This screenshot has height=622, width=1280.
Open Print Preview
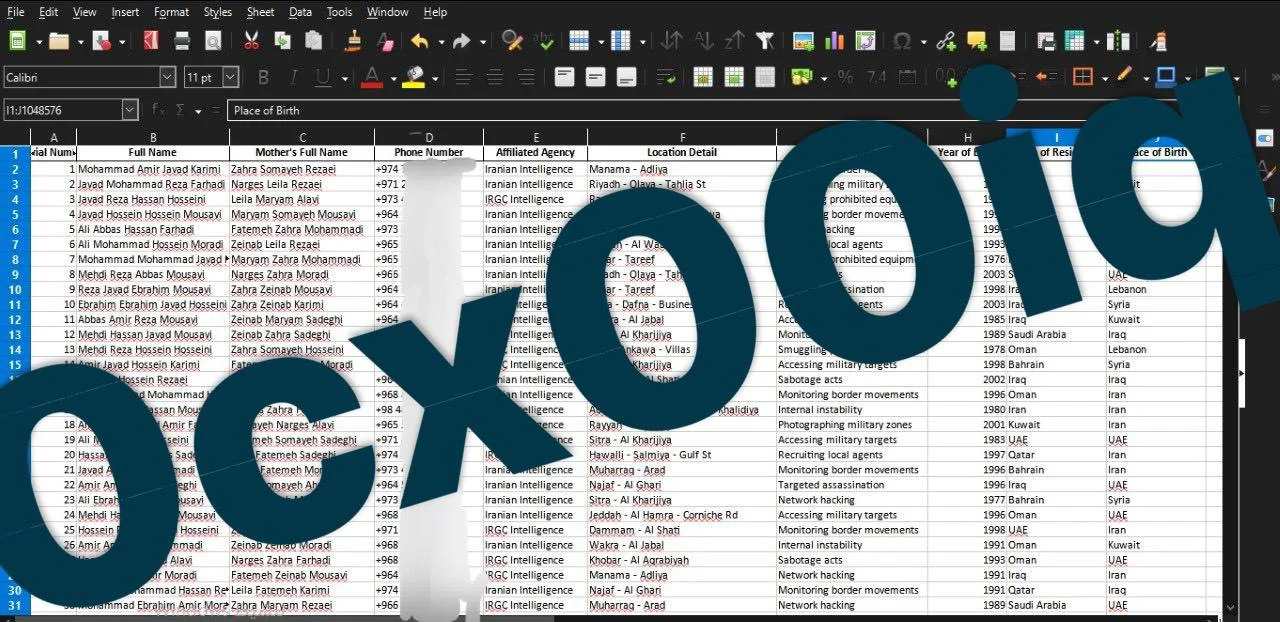pyautogui.click(x=213, y=41)
